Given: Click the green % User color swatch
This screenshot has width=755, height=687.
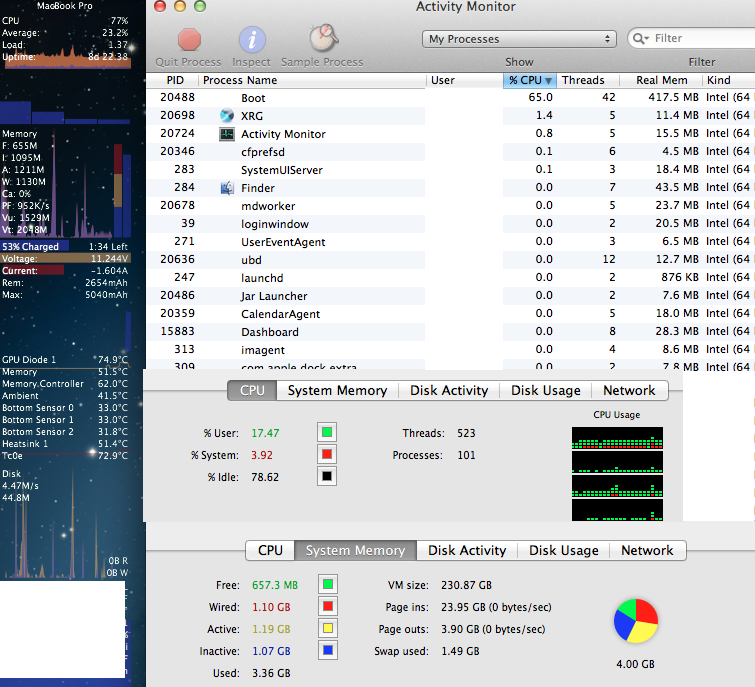Looking at the screenshot, I should 327,432.
